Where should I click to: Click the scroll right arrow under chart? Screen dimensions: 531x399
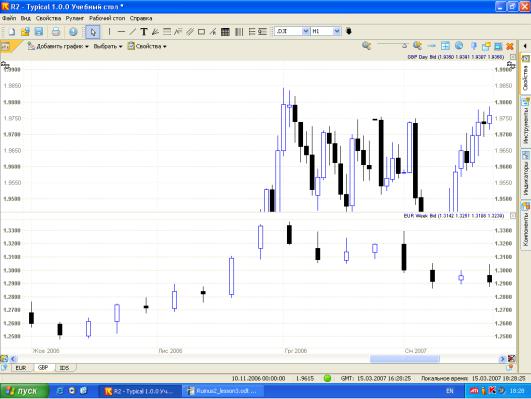503,359
